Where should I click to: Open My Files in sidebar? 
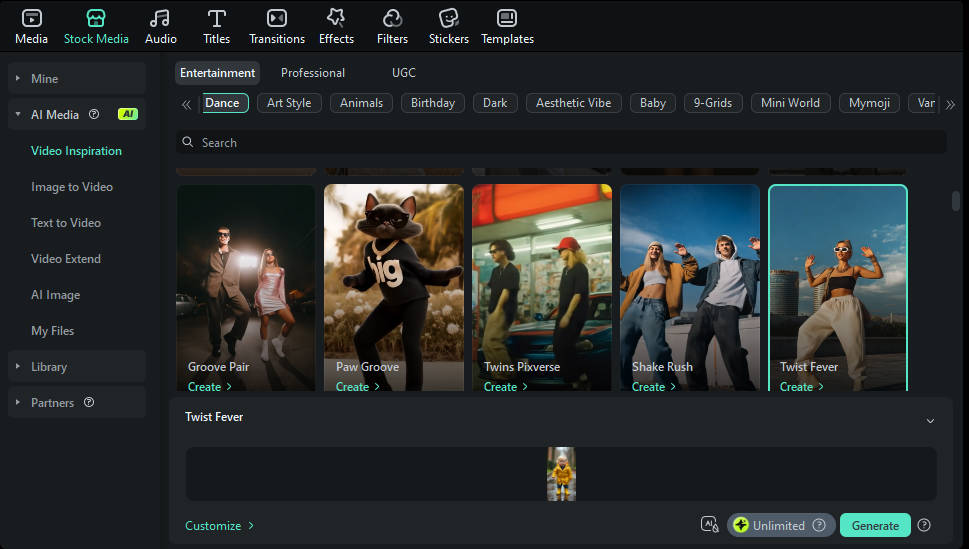[53, 331]
